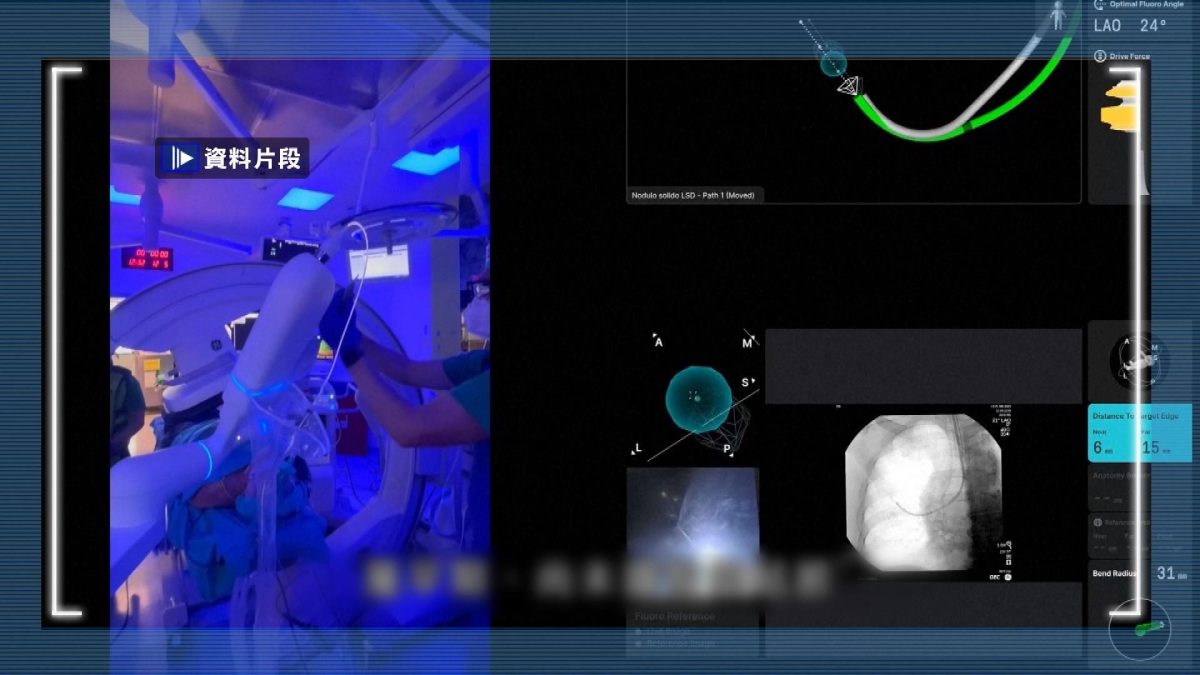Click the Drive Force info icon
The image size is (1200, 675).
pyautogui.click(x=1100, y=56)
